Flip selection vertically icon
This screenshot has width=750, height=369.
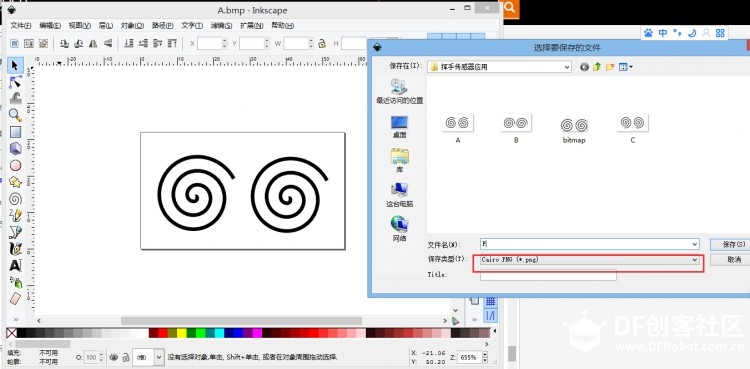click(107, 44)
